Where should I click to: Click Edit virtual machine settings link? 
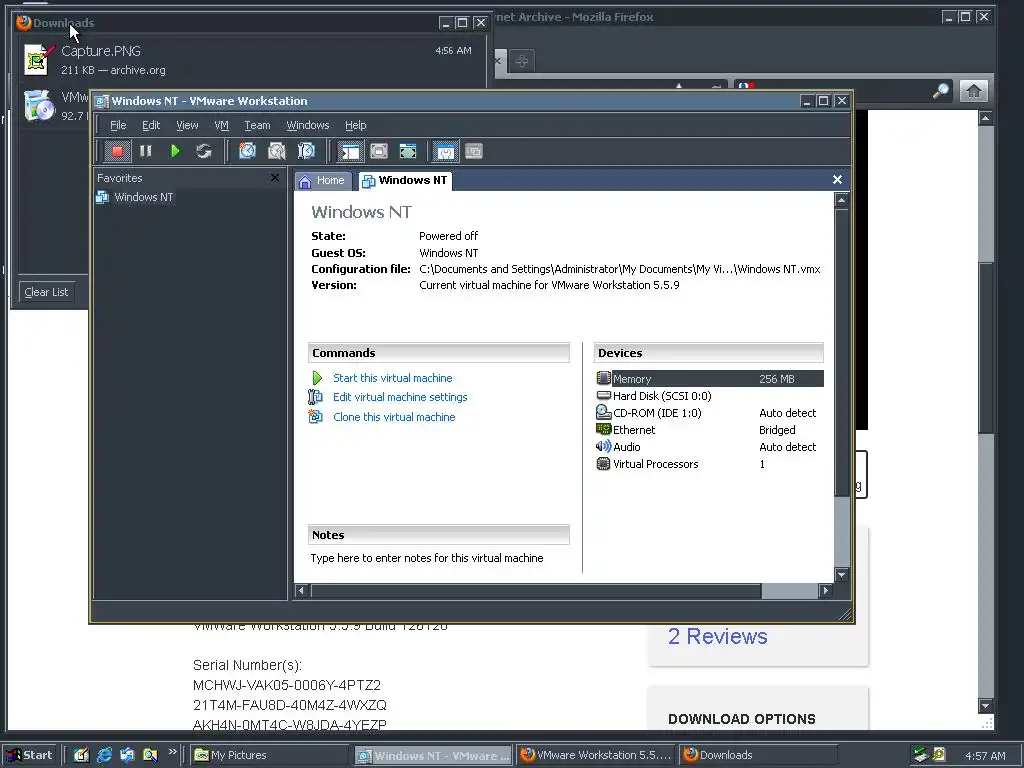(400, 397)
